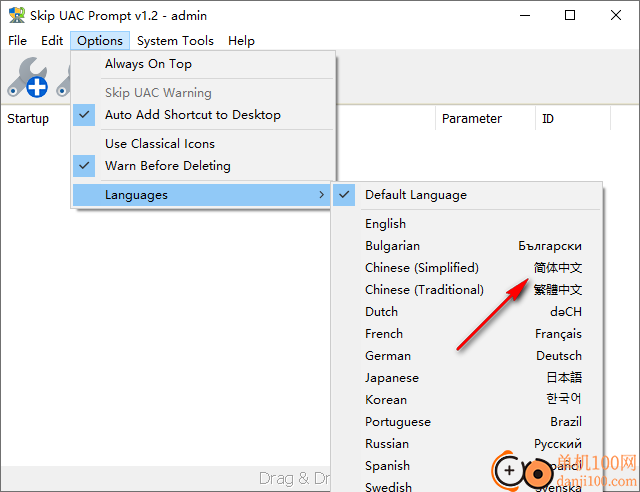Image resolution: width=640 pixels, height=492 pixels.
Task: Choose Russian language
Action: point(467,444)
